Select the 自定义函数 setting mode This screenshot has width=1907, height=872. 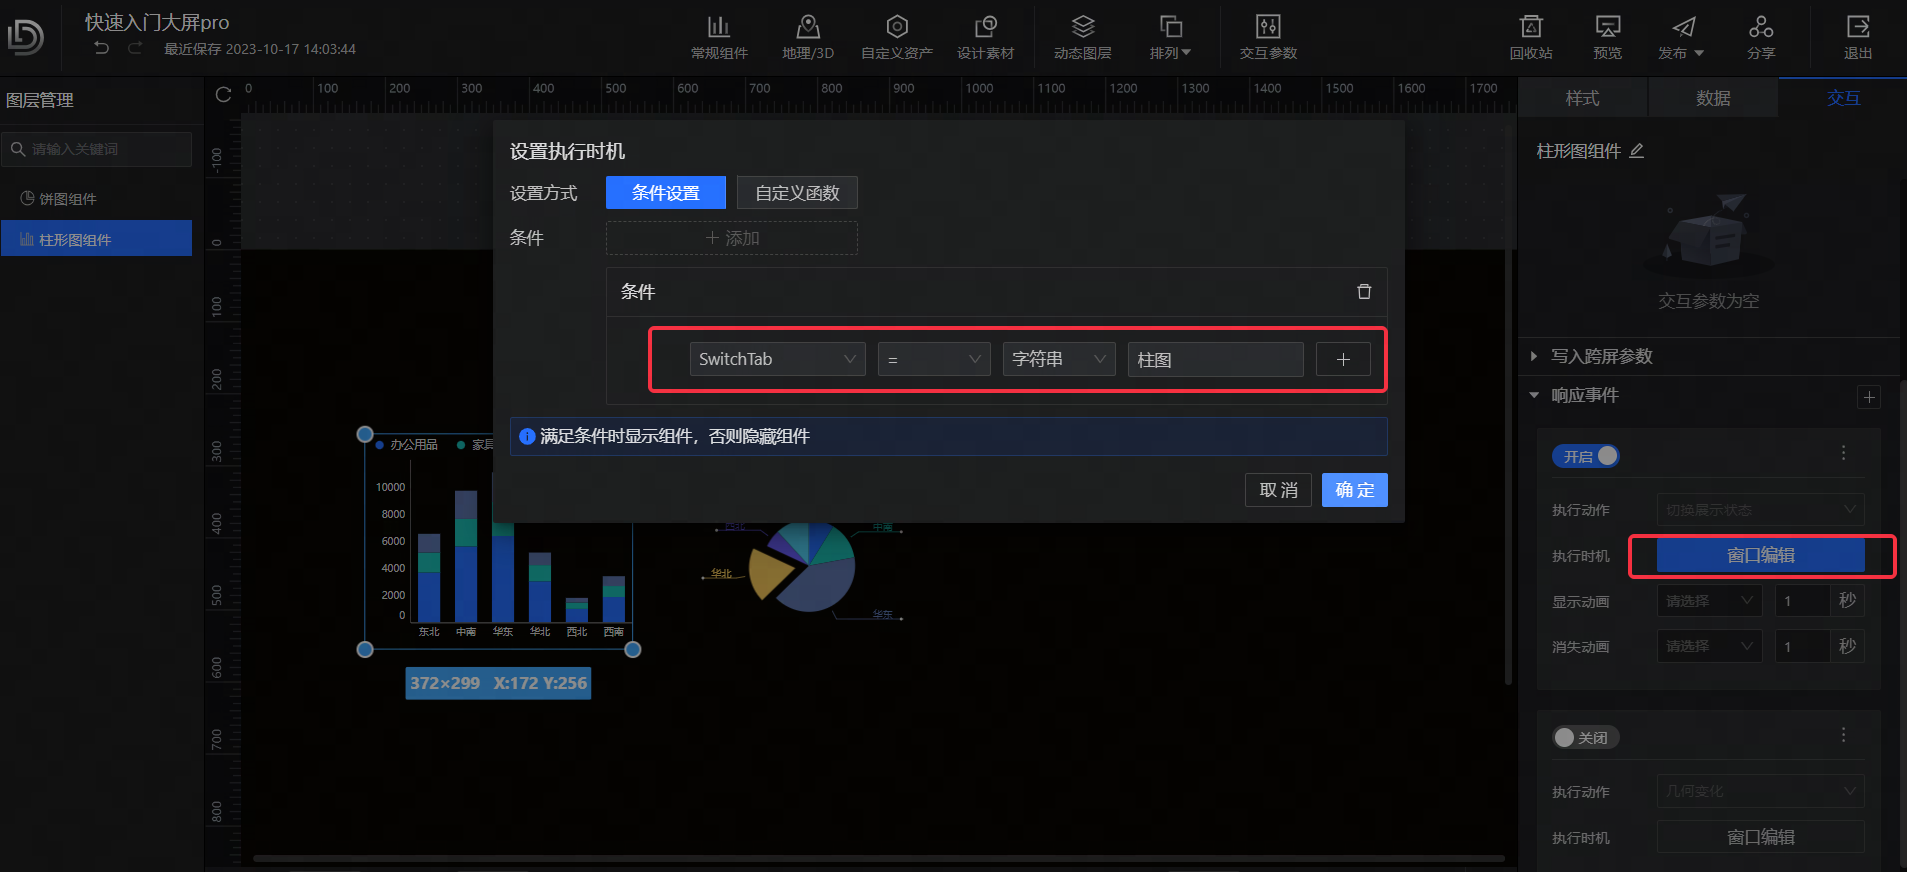(x=797, y=193)
